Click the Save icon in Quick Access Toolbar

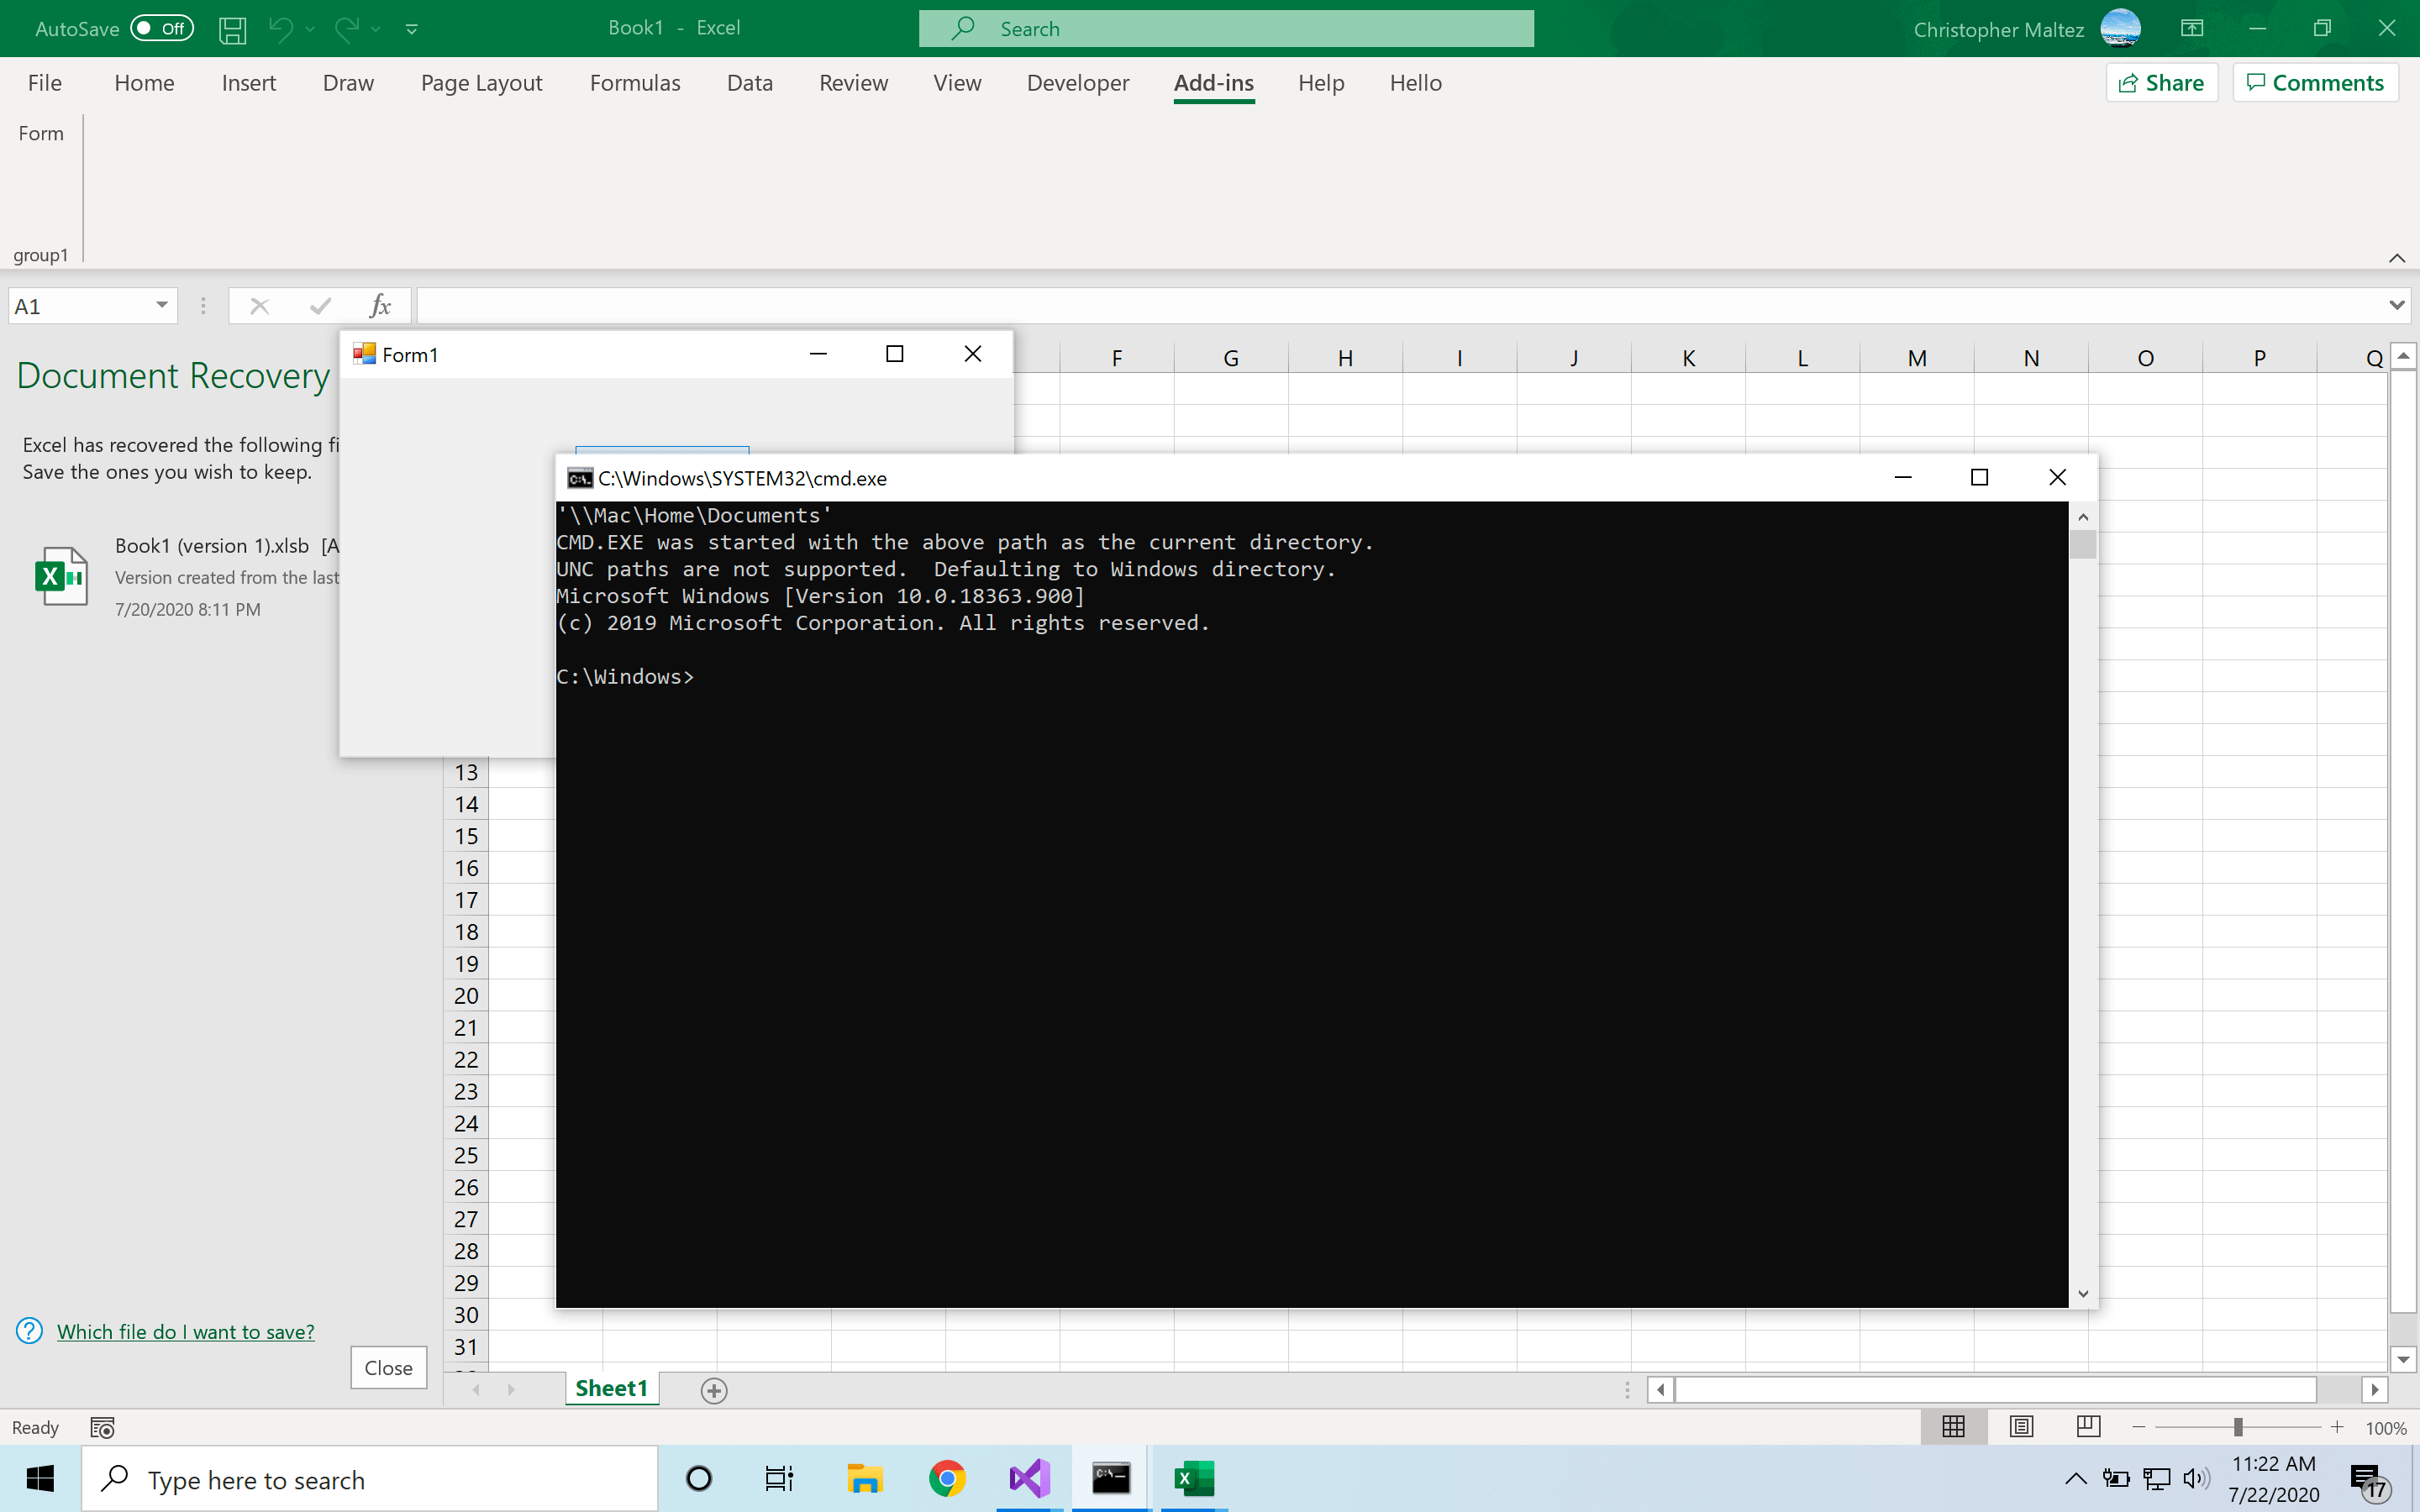231,28
